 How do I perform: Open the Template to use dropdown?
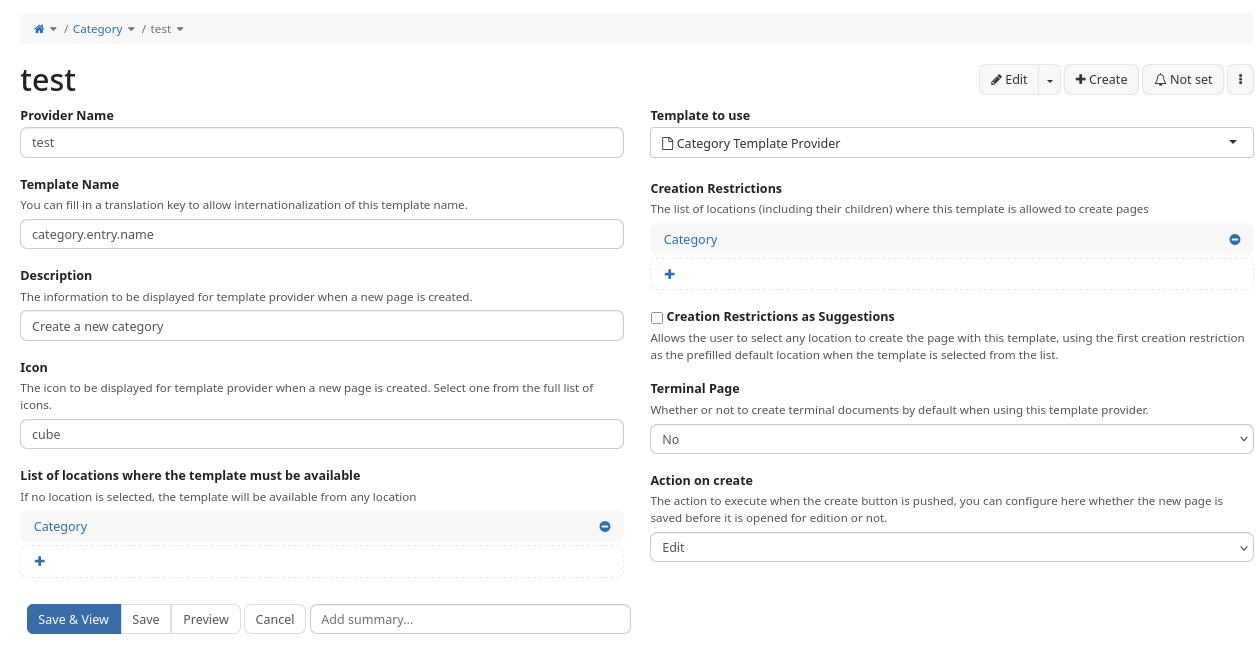click(952, 143)
